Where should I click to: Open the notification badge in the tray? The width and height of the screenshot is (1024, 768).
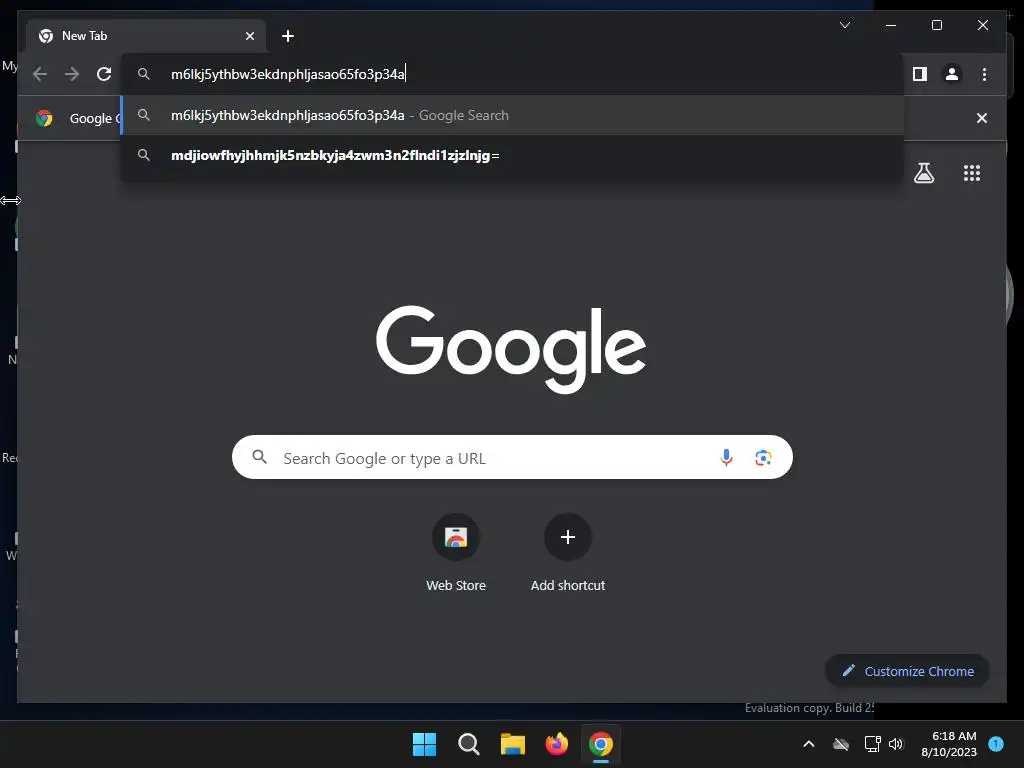point(996,744)
